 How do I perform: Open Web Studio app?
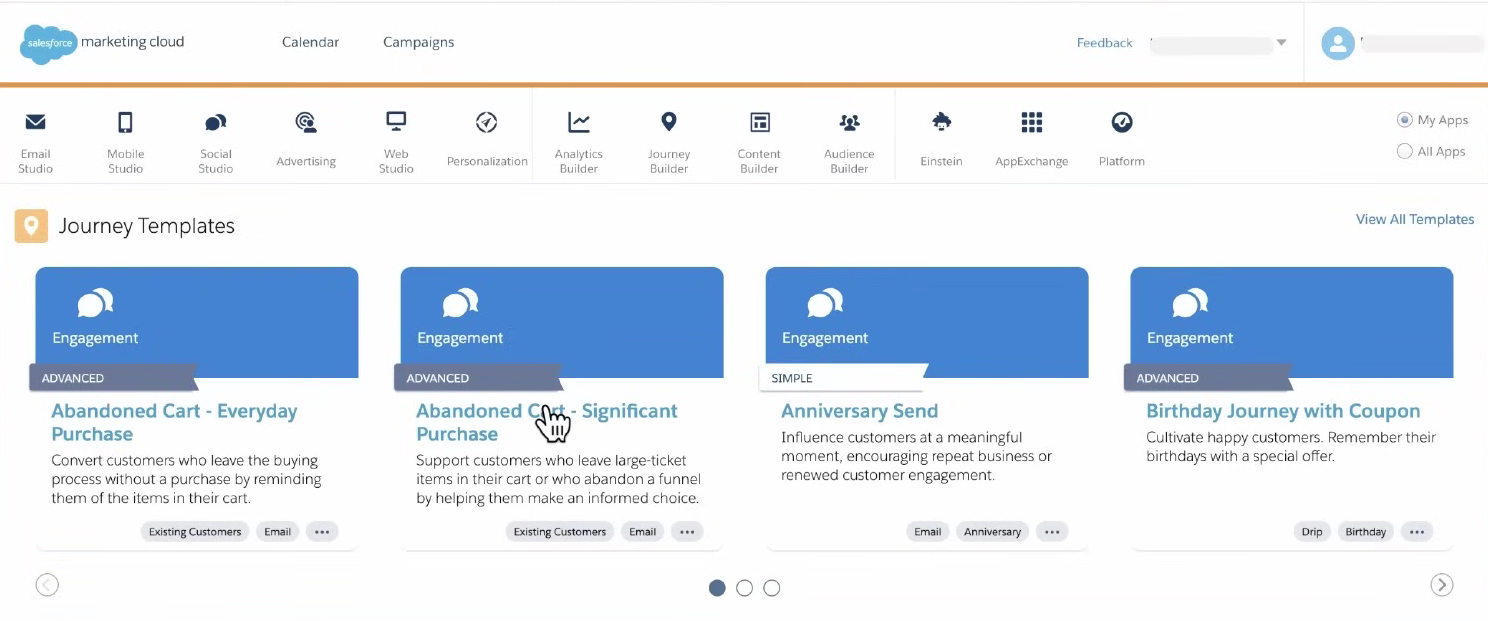click(x=396, y=142)
